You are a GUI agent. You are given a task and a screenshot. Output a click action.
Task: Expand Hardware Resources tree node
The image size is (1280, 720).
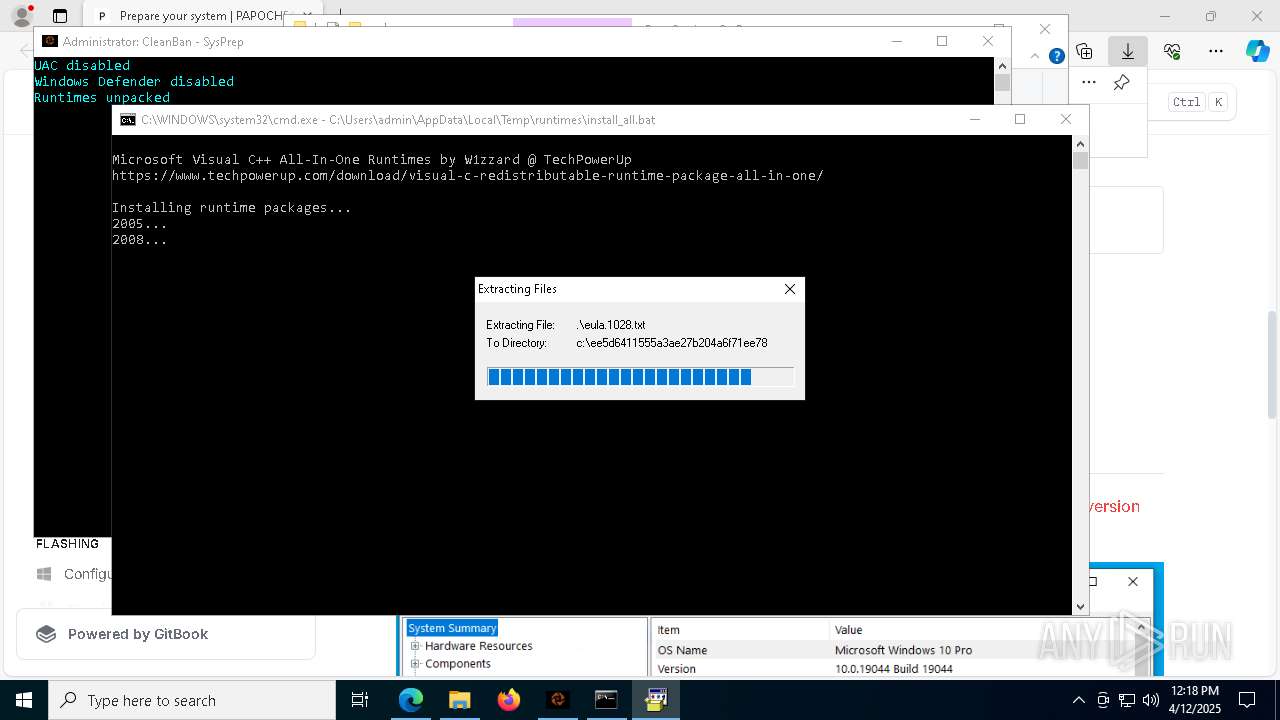click(415, 646)
